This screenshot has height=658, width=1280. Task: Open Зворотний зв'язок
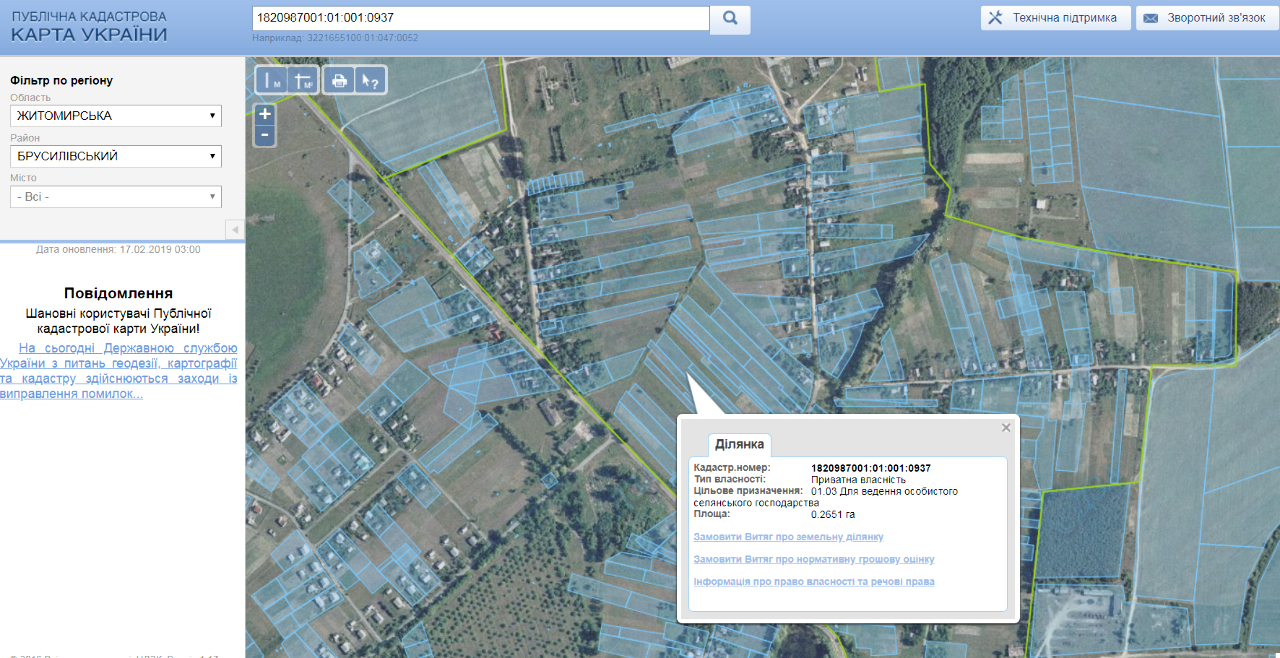tap(1207, 18)
